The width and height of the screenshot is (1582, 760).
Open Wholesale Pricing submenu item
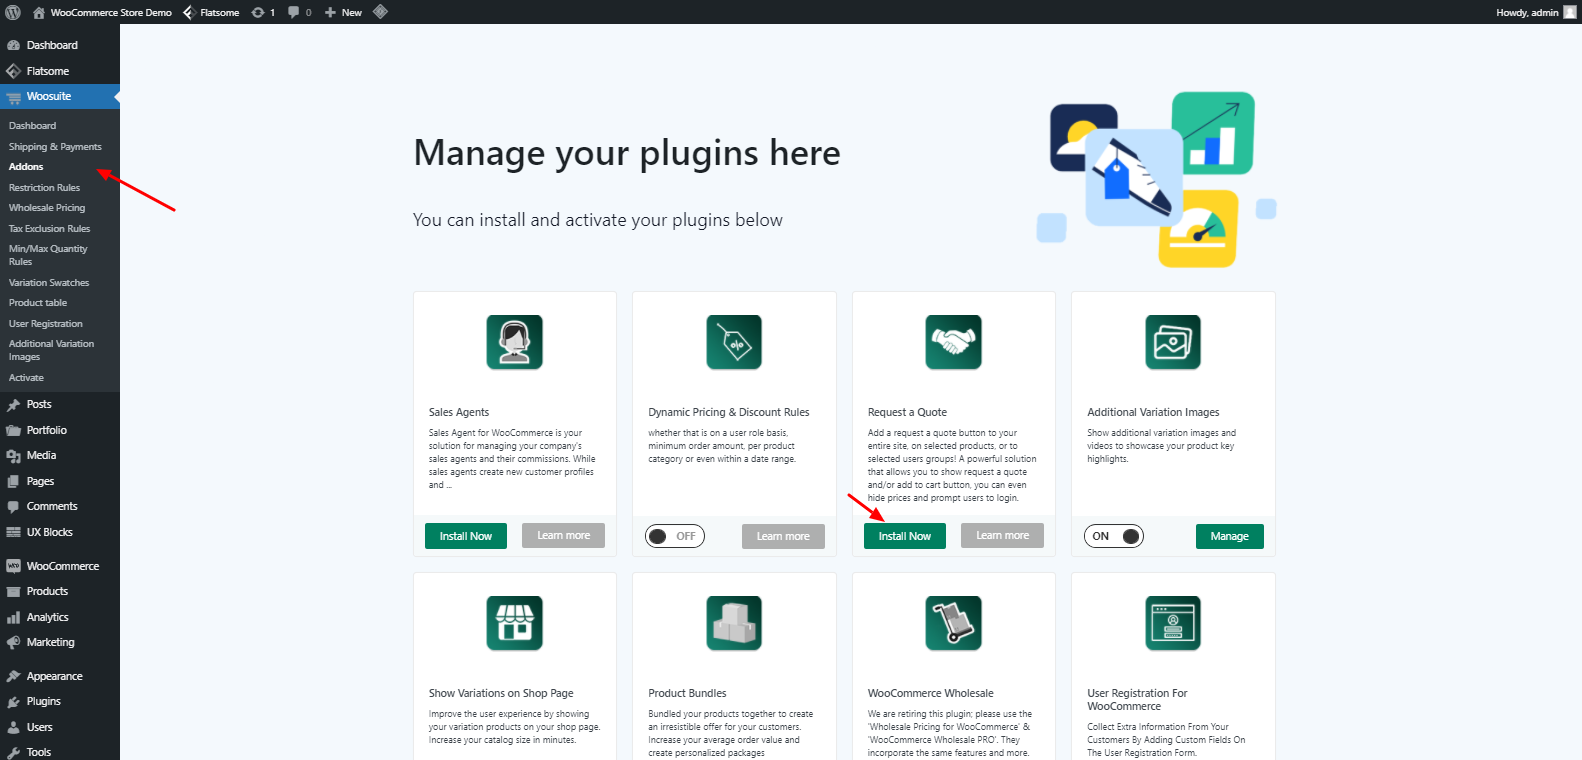click(47, 208)
